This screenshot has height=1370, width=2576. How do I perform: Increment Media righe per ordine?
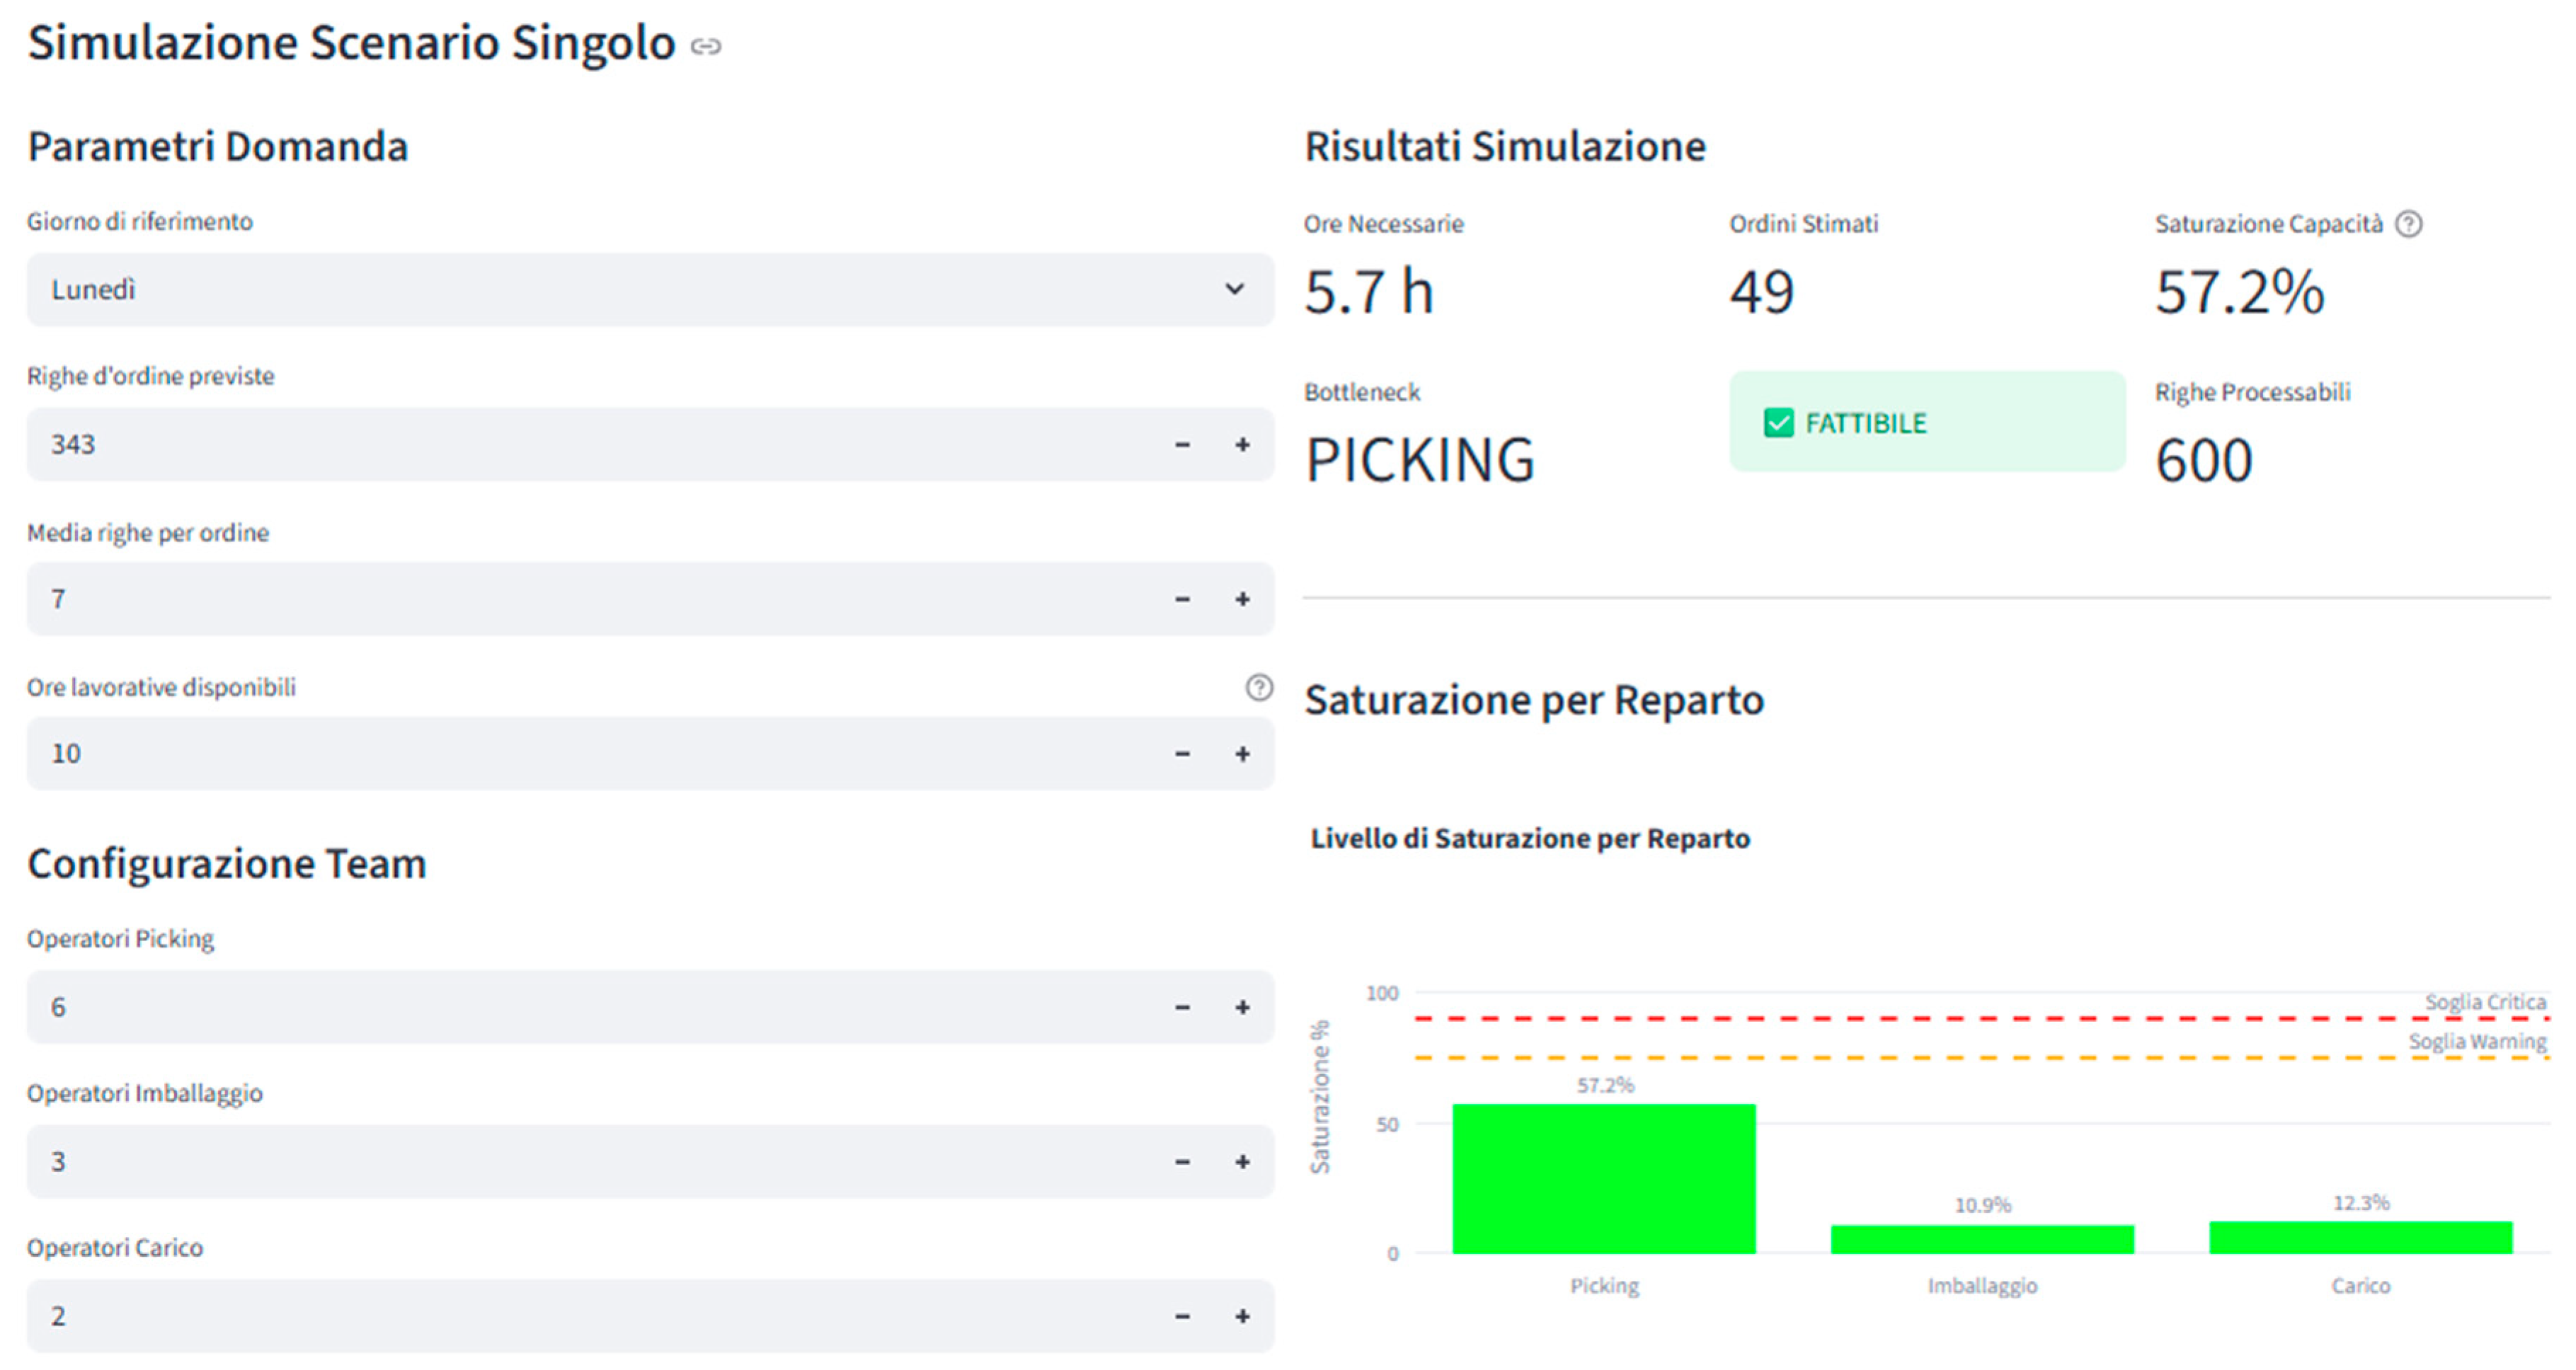click(x=1242, y=599)
